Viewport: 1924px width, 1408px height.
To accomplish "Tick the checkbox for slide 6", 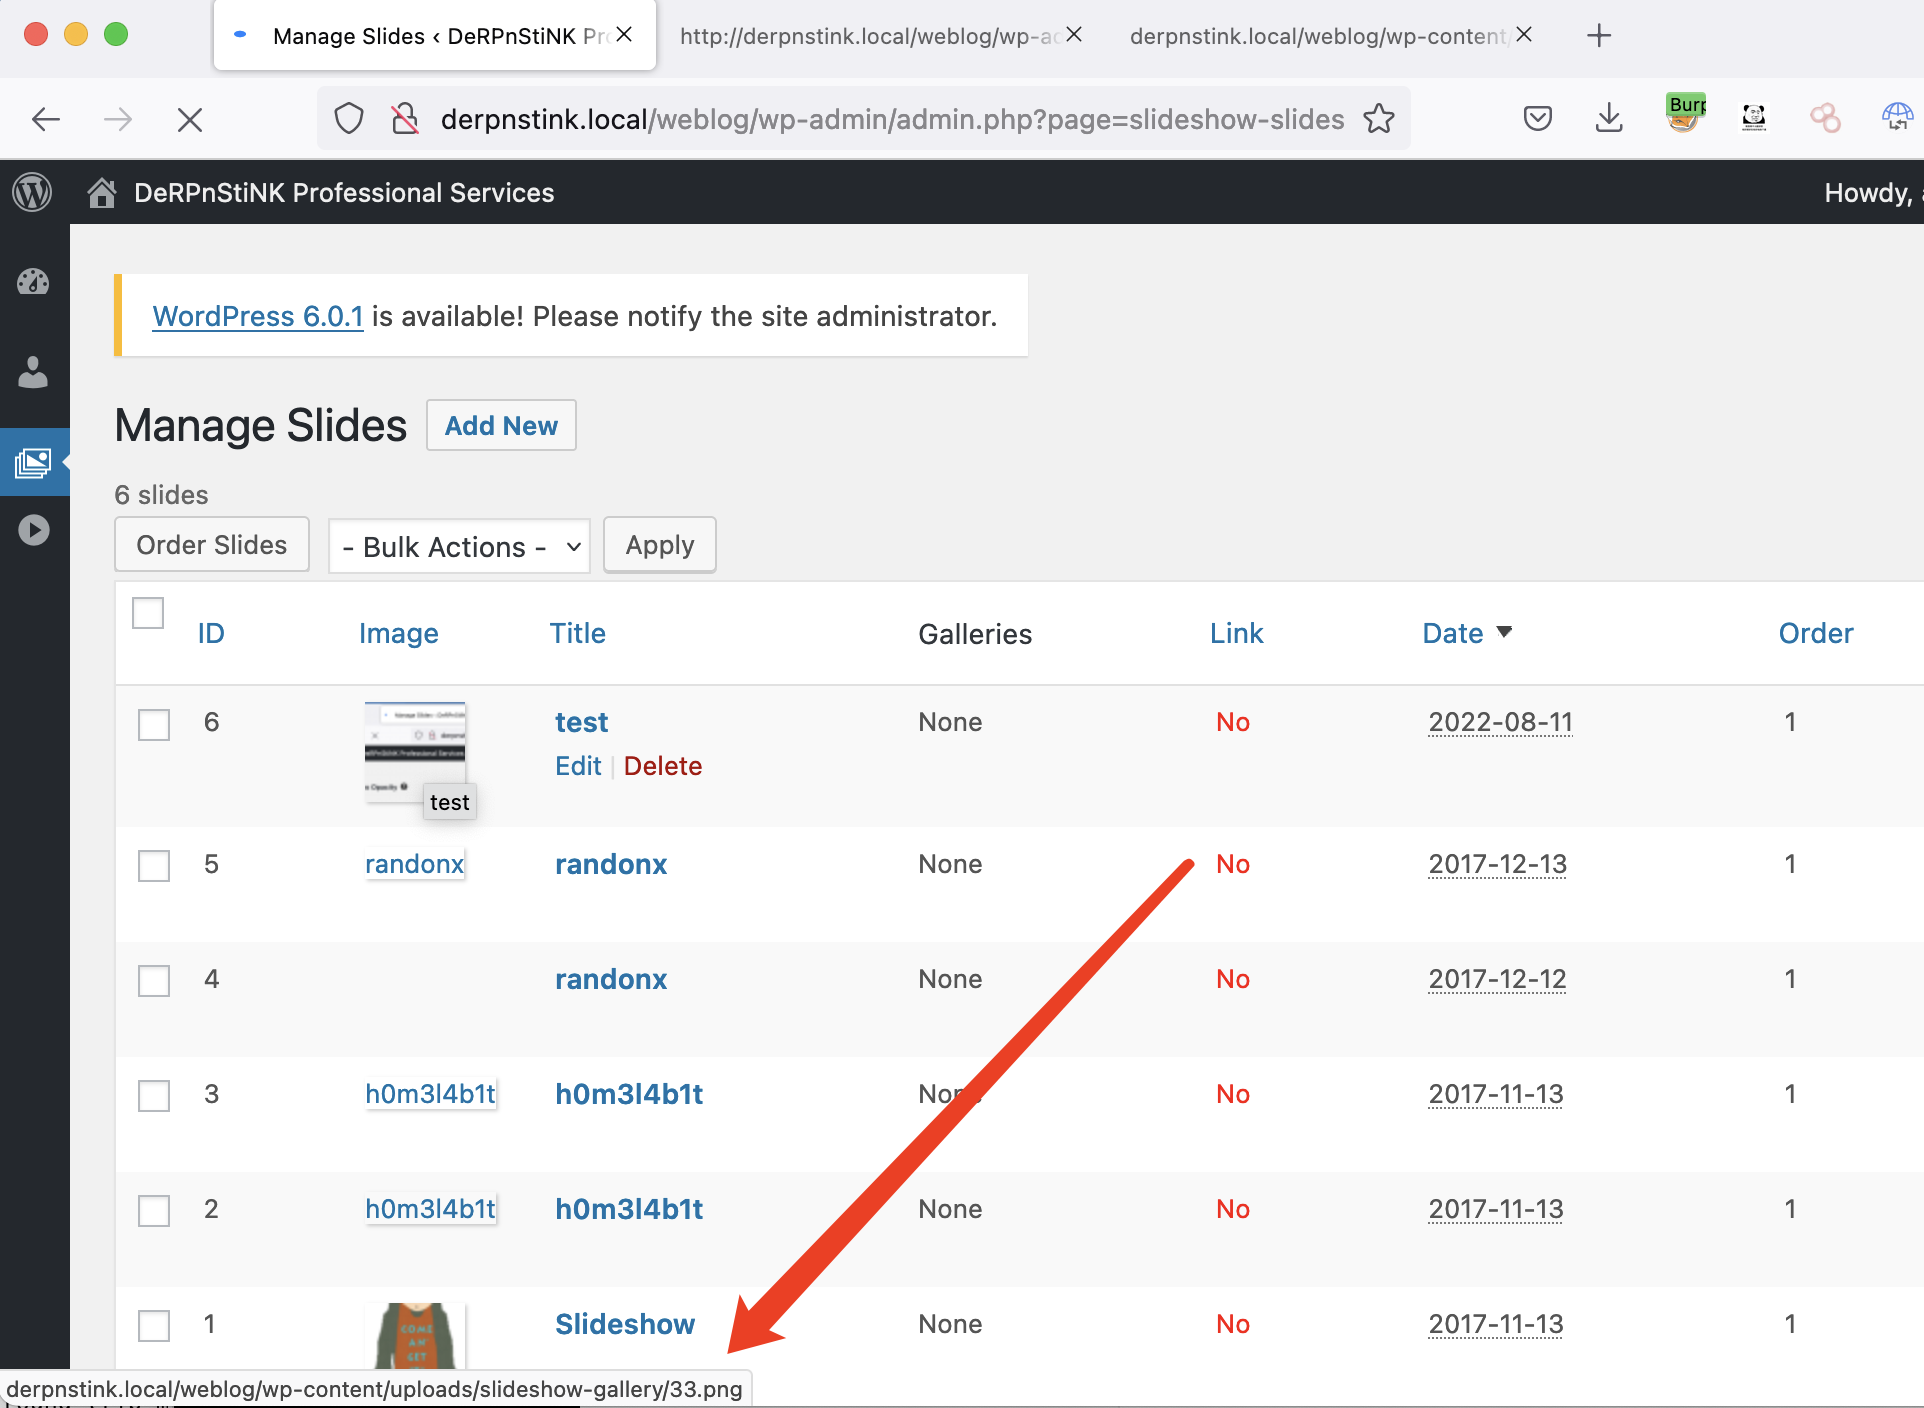I will (x=154, y=725).
